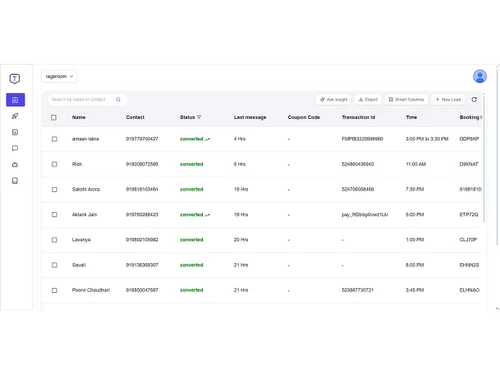The width and height of the screenshot is (500, 375).
Task: Open the chat bubble sidebar icon
Action: (15, 148)
